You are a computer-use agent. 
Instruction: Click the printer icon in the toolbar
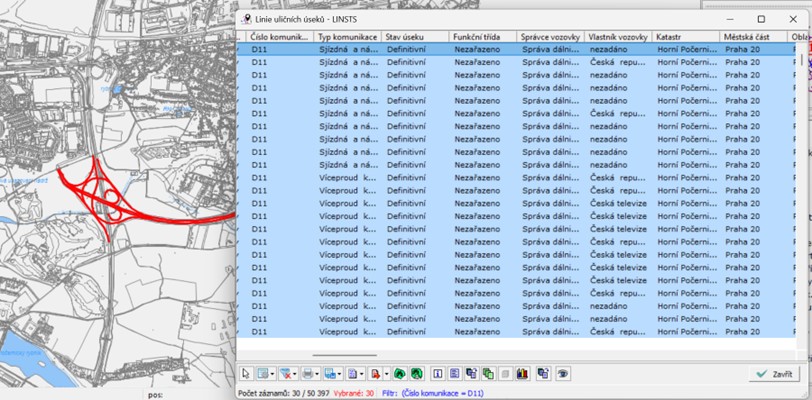(309, 373)
